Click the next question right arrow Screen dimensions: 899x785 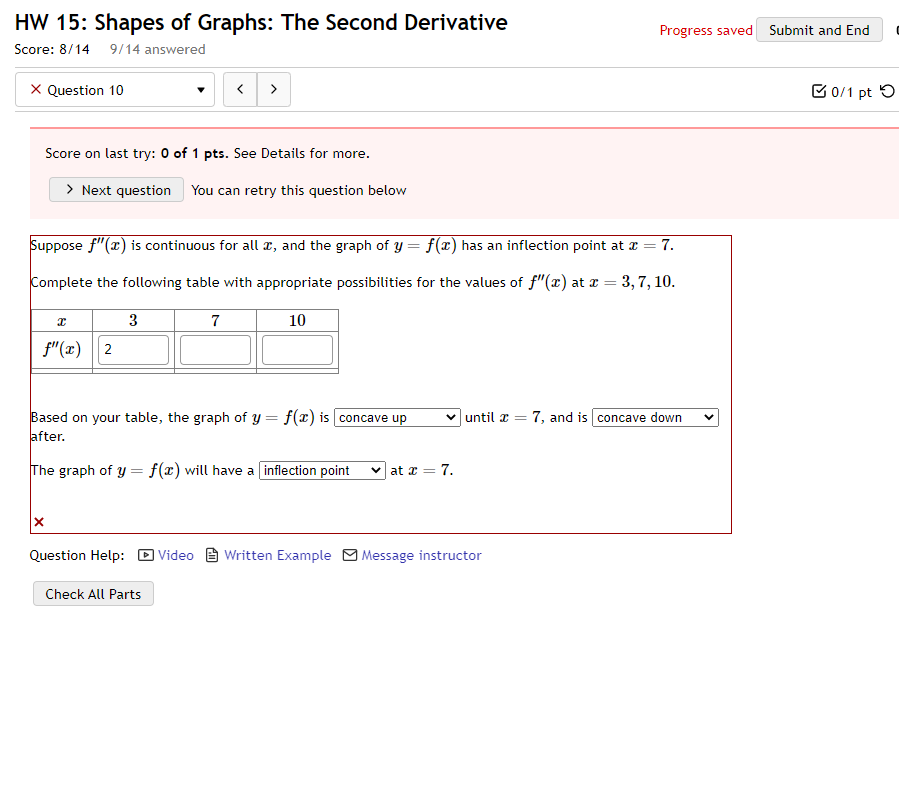[273, 89]
